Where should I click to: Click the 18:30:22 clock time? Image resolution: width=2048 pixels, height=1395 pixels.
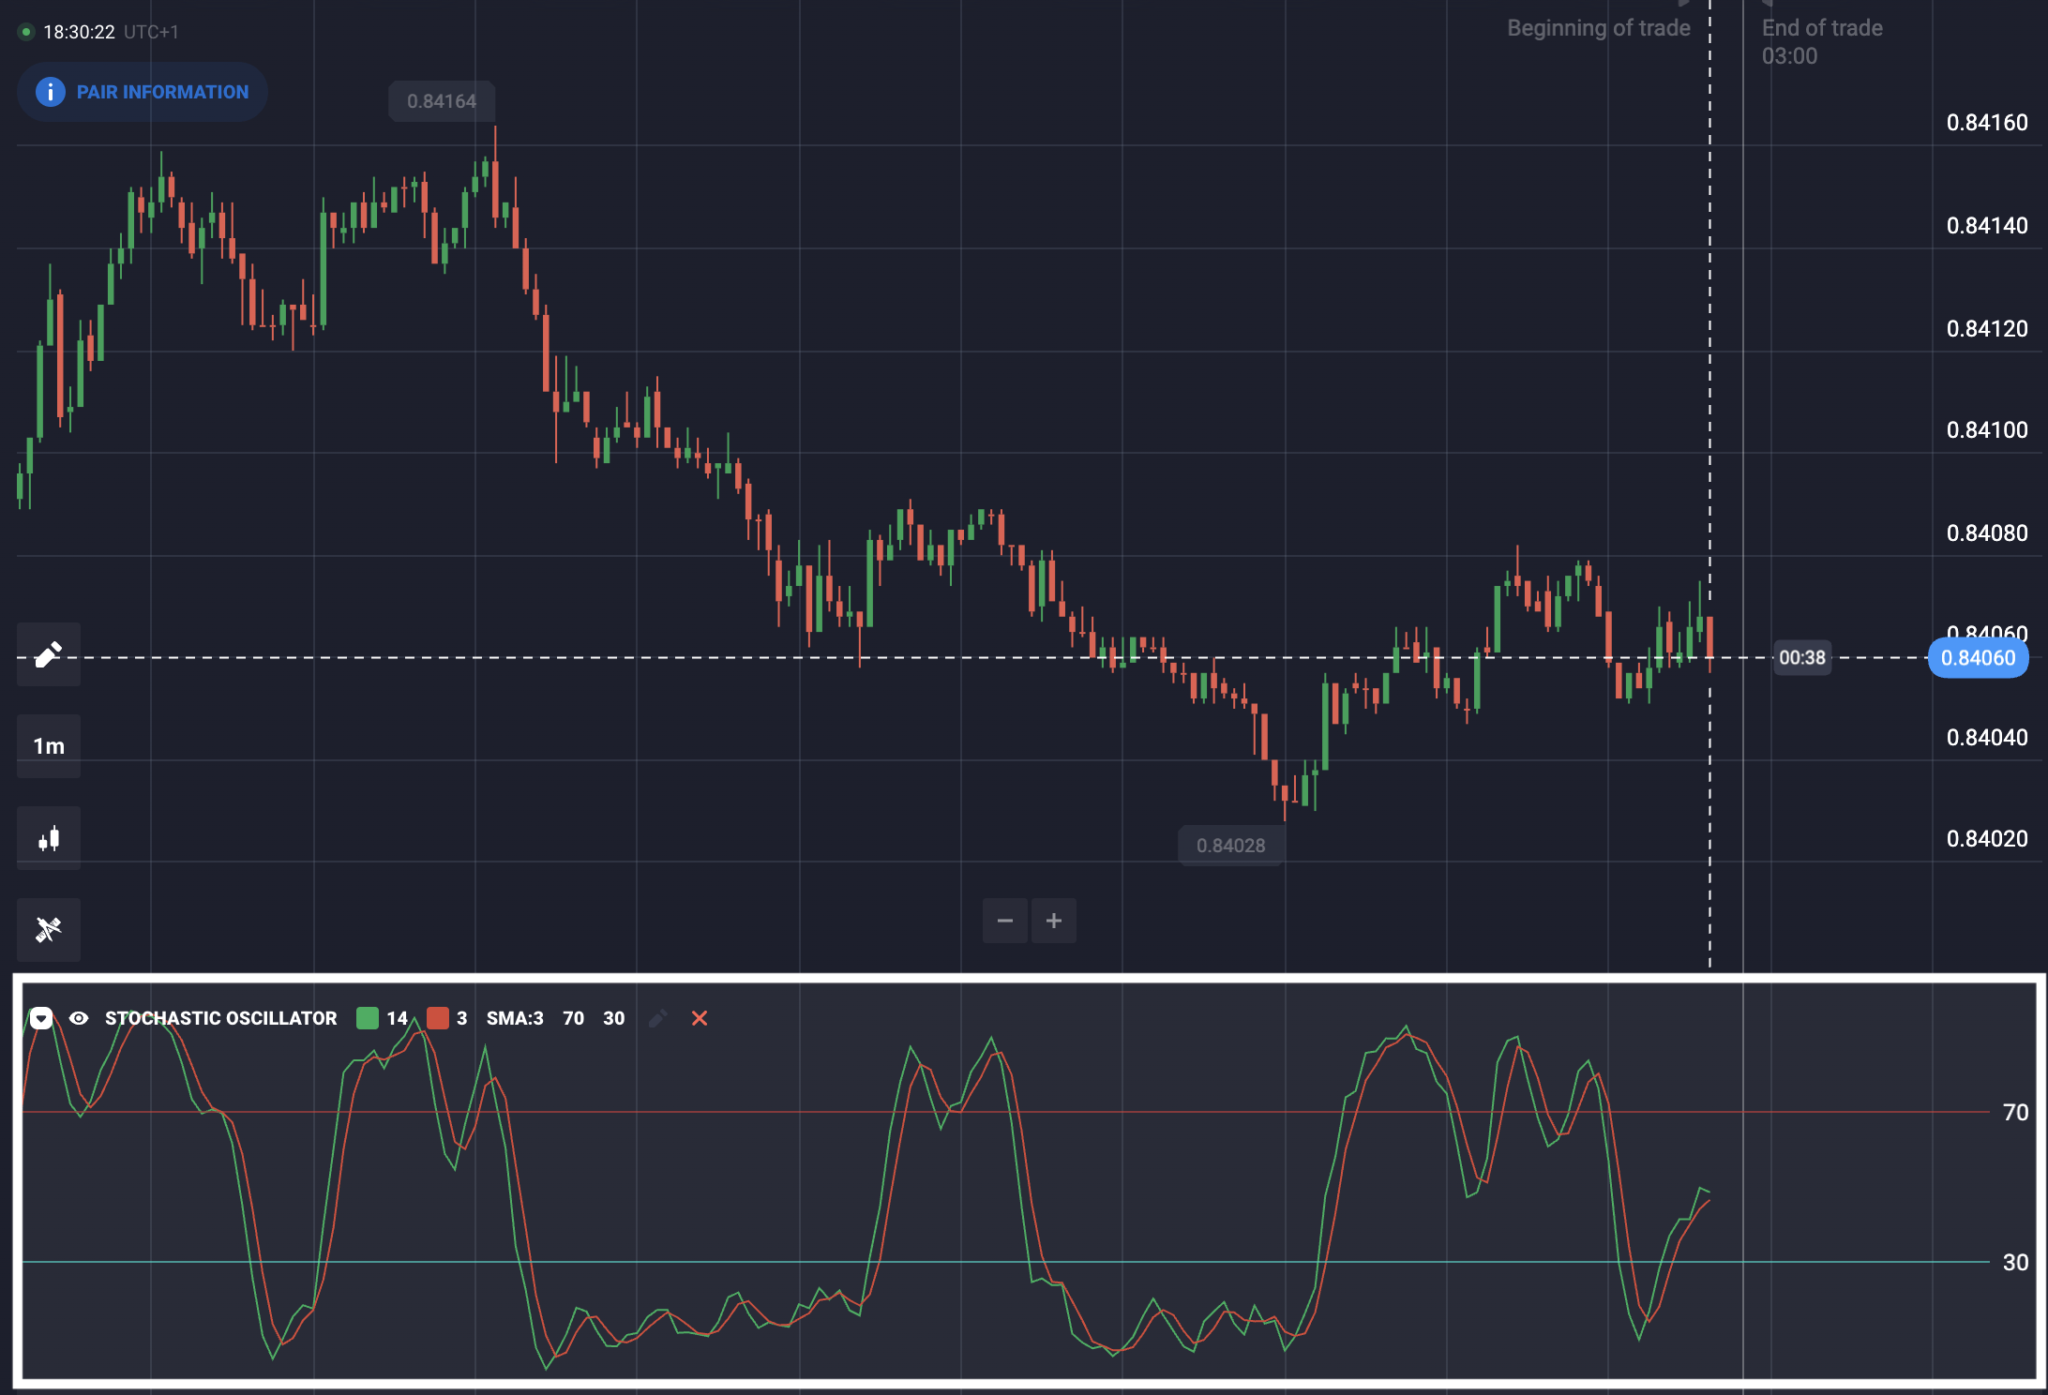click(x=79, y=32)
